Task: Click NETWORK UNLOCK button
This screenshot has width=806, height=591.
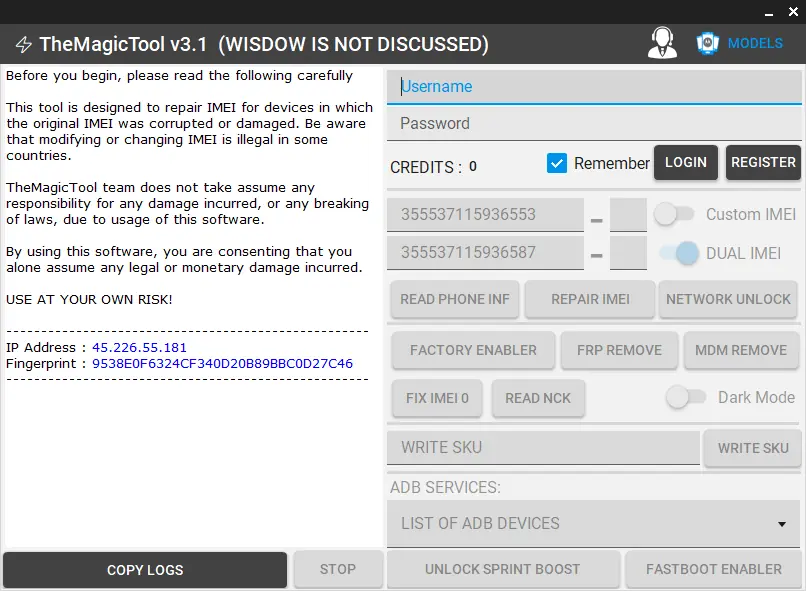Action: [728, 299]
